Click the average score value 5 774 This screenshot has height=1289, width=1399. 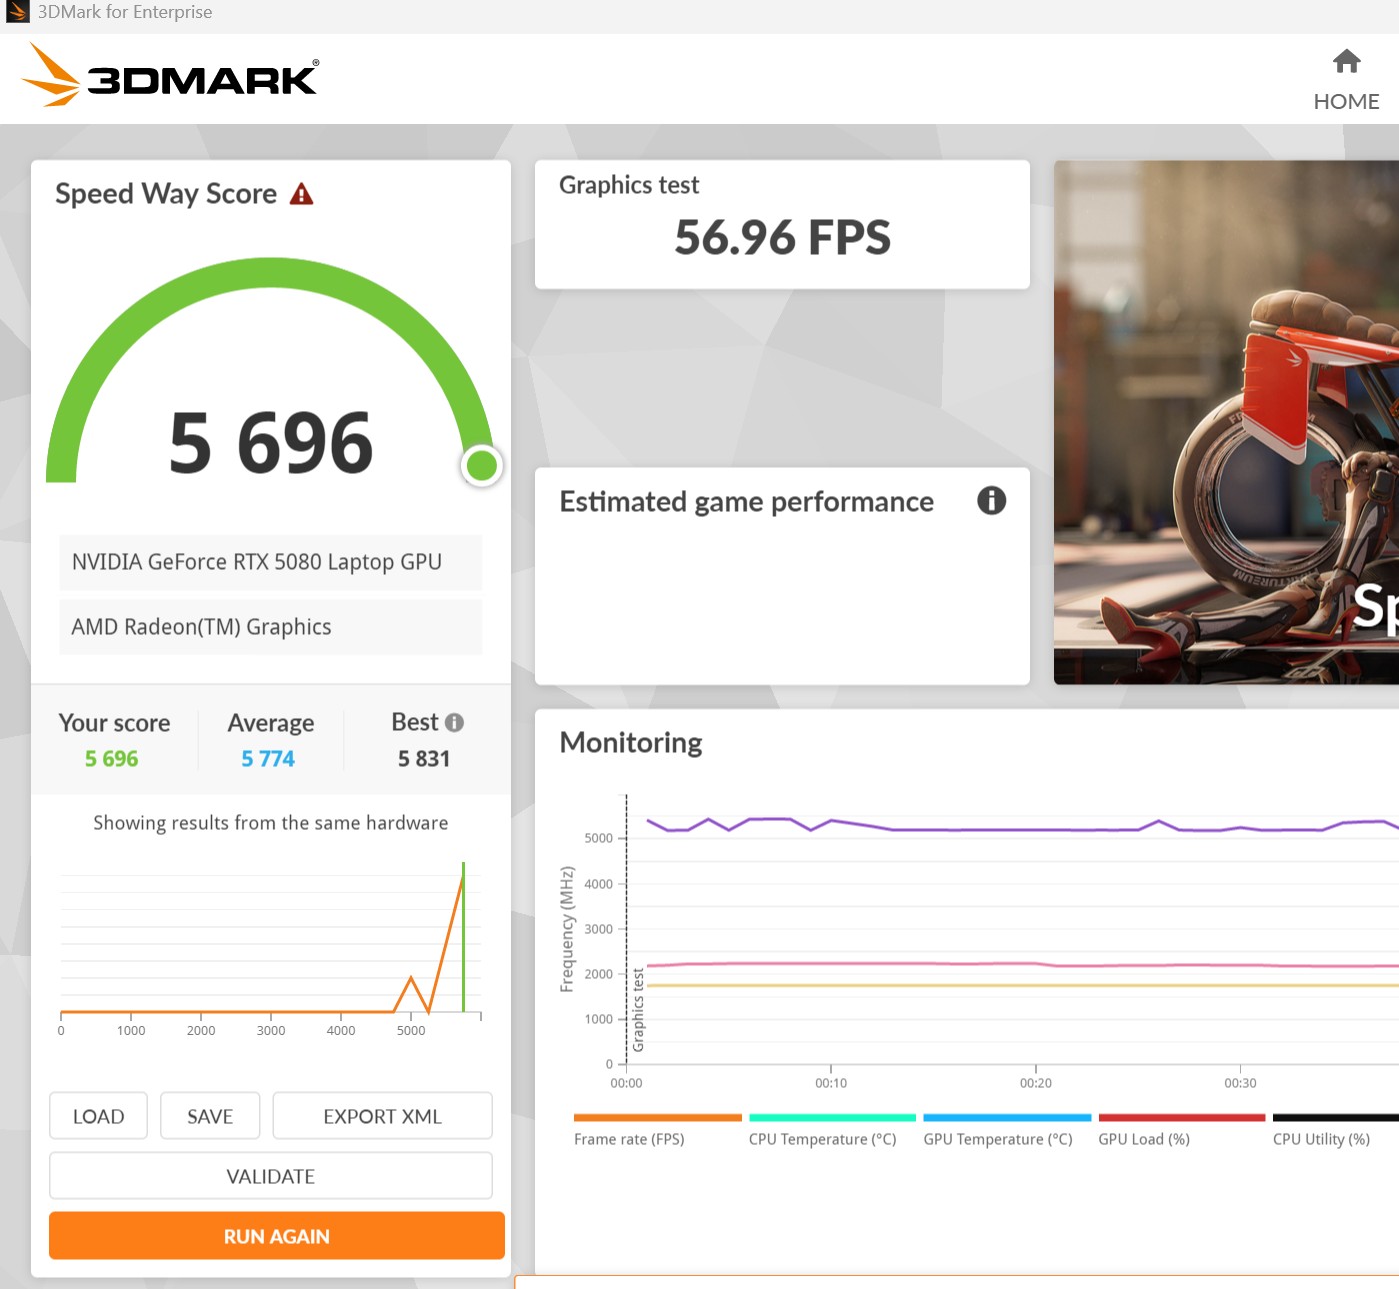[x=268, y=759]
